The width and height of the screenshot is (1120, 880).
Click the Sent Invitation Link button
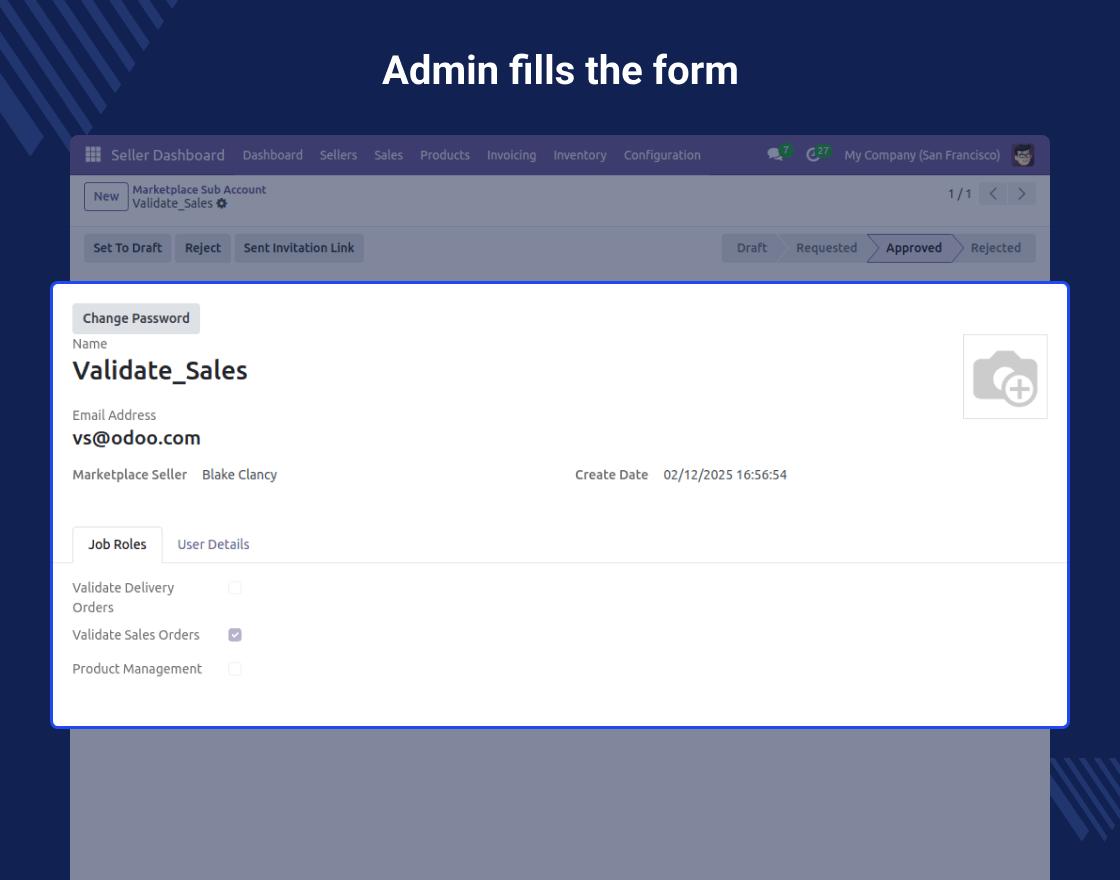299,248
